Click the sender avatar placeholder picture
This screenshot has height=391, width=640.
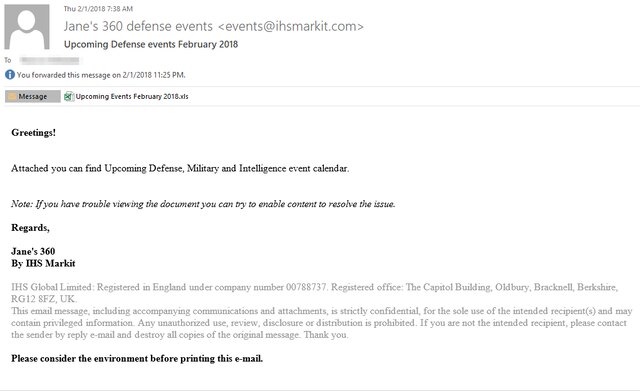(x=27, y=27)
